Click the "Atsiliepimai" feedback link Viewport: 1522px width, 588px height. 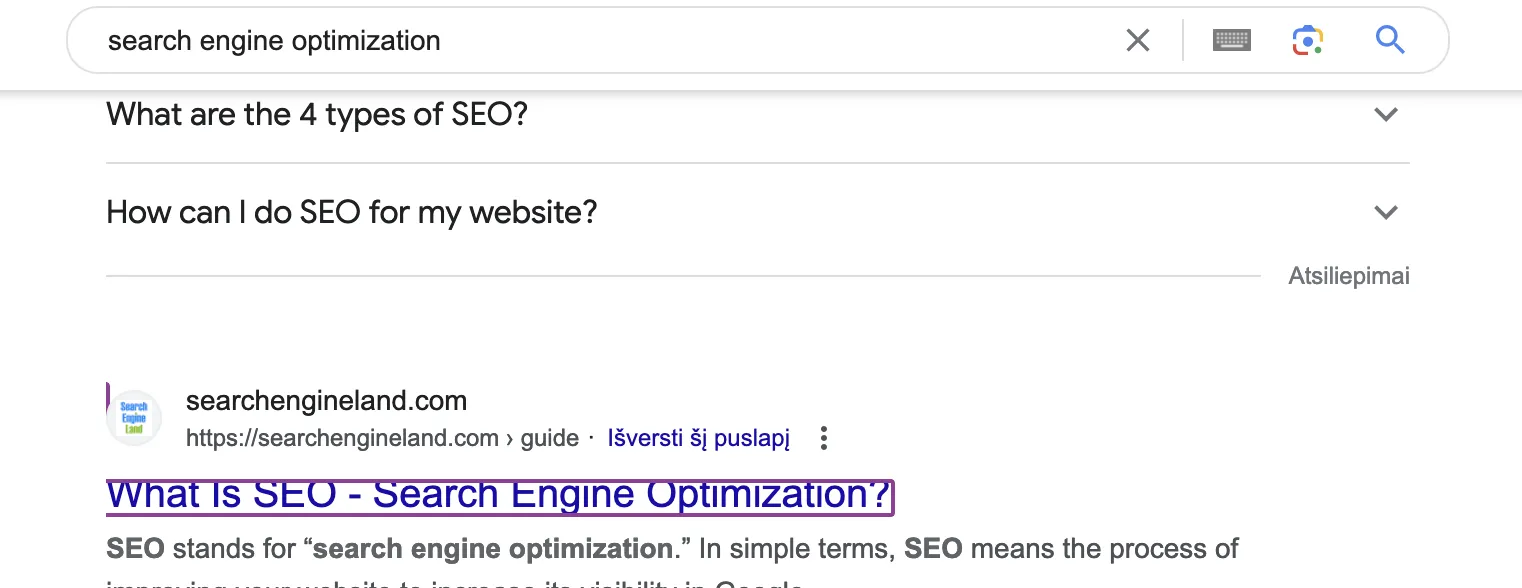tap(1348, 277)
